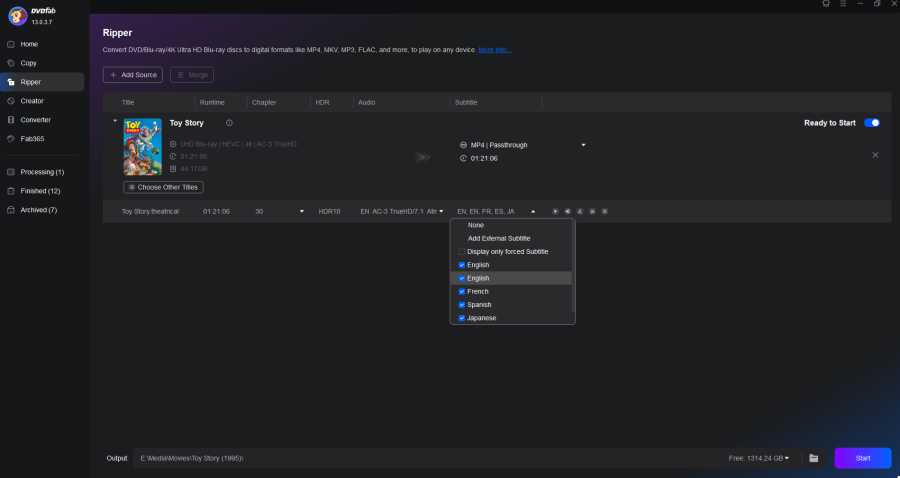Uncheck the Japanese subtitle checkbox

point(461,318)
